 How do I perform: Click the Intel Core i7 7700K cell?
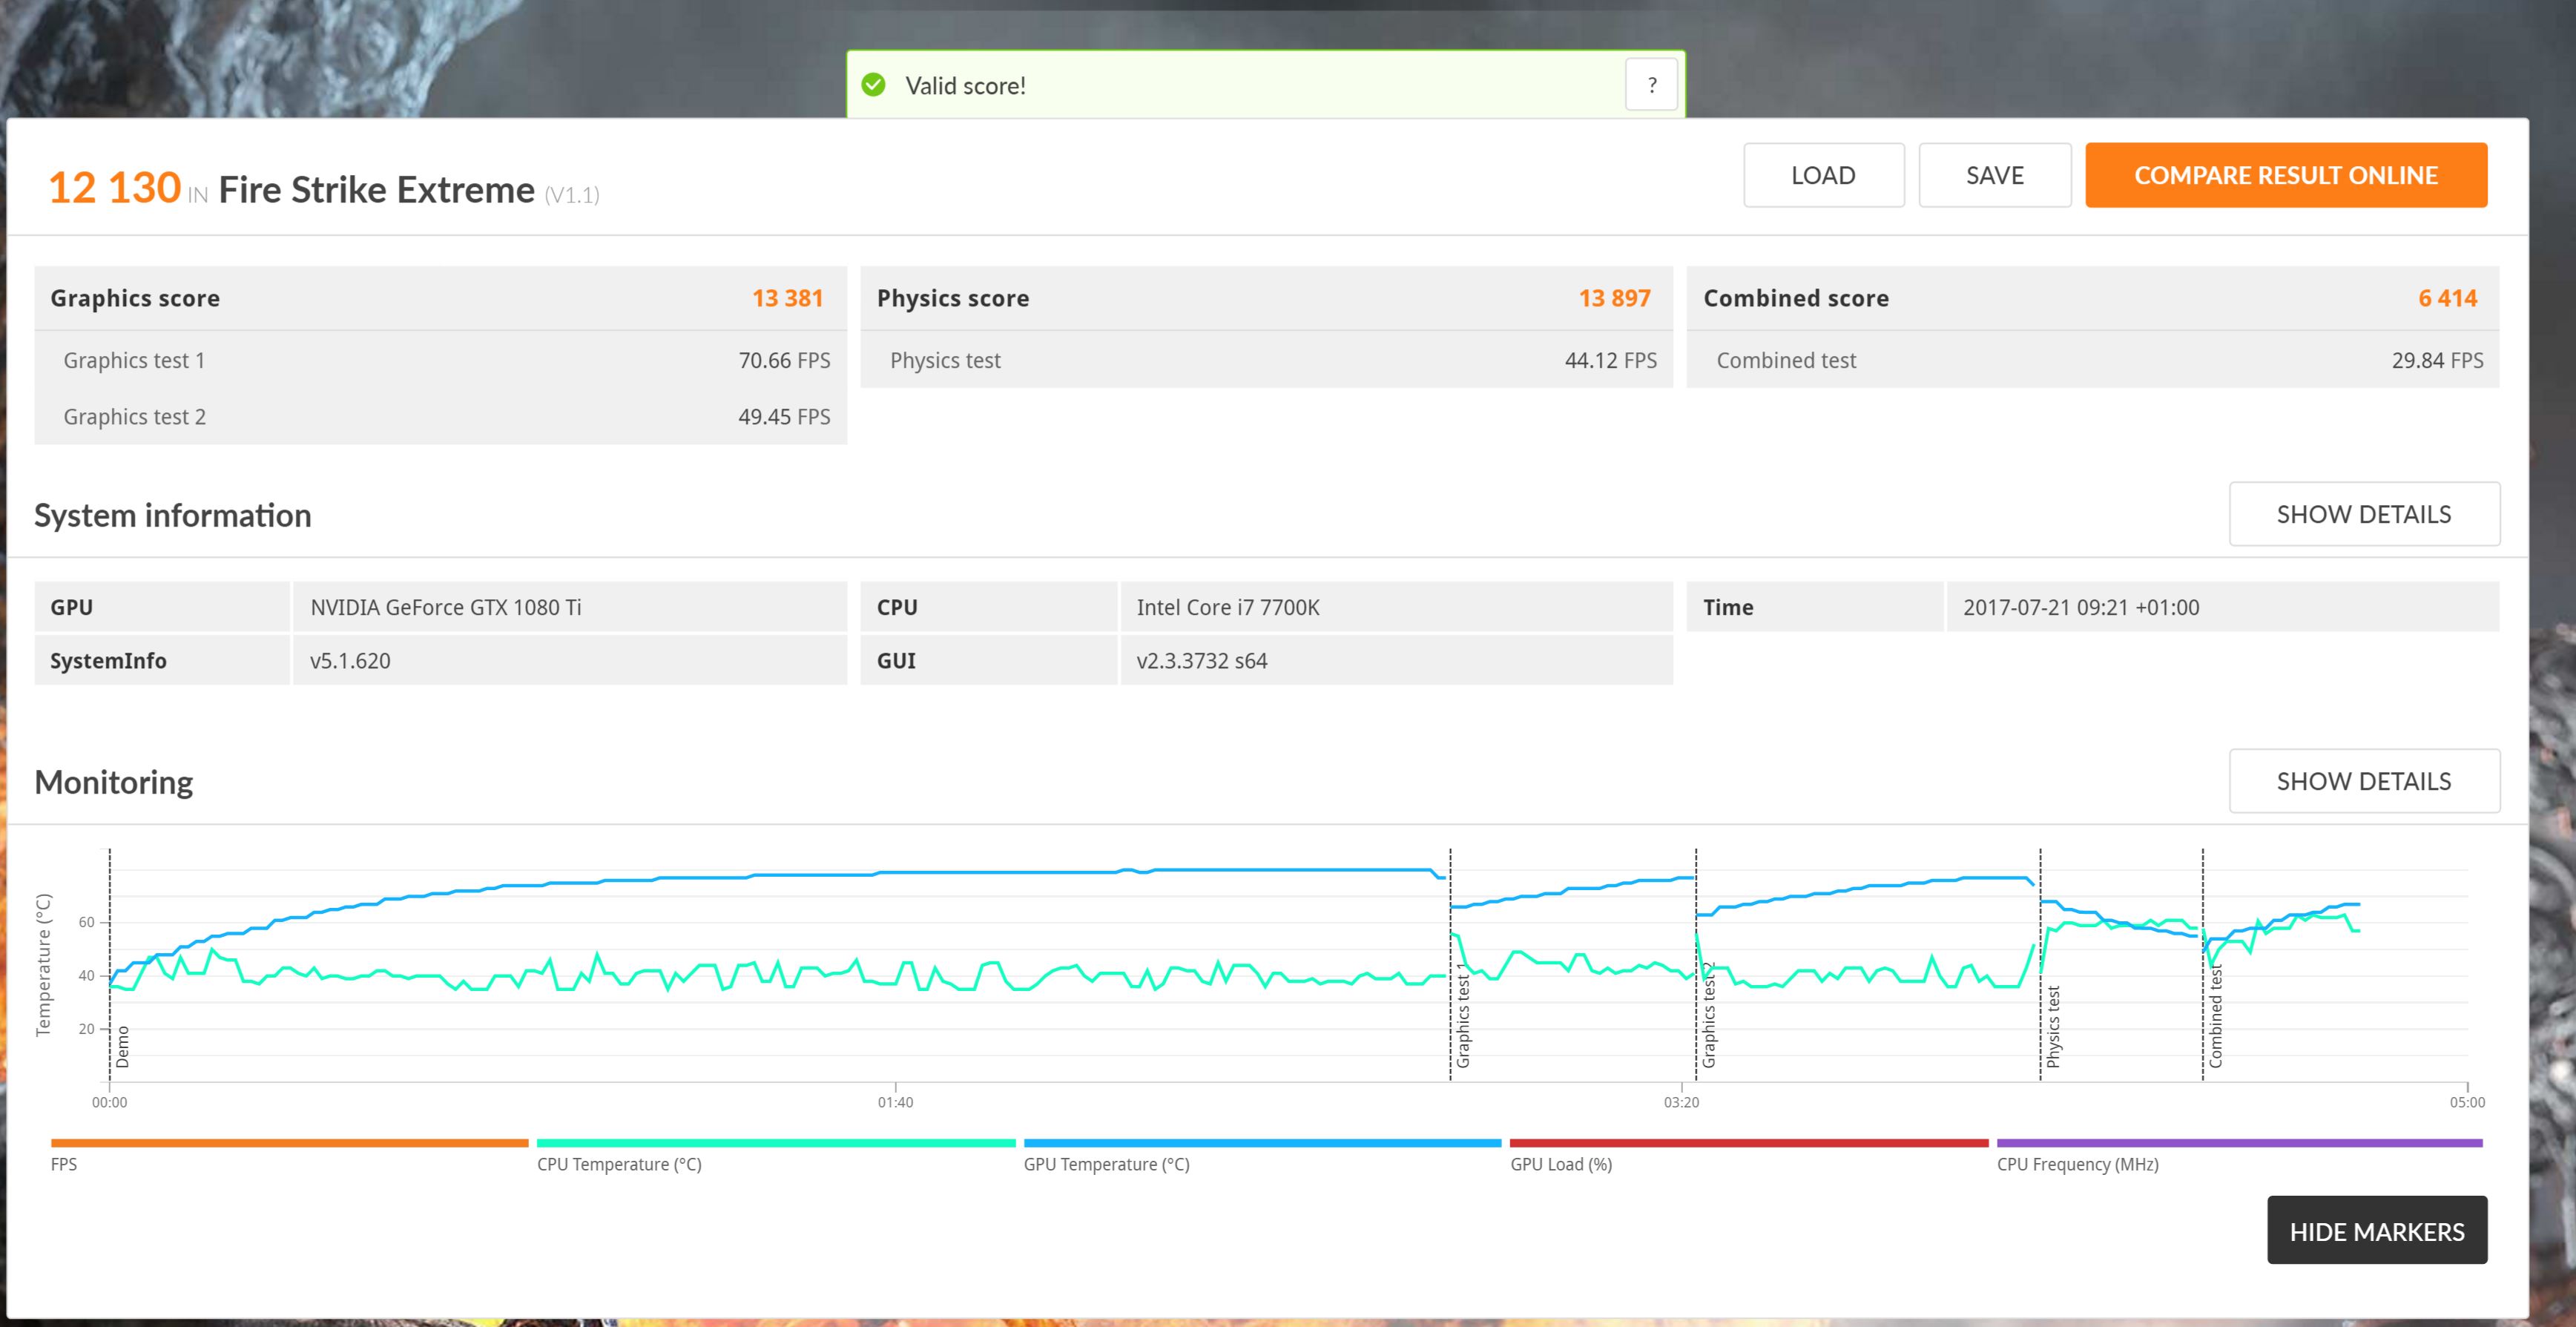pyautogui.click(x=1396, y=607)
